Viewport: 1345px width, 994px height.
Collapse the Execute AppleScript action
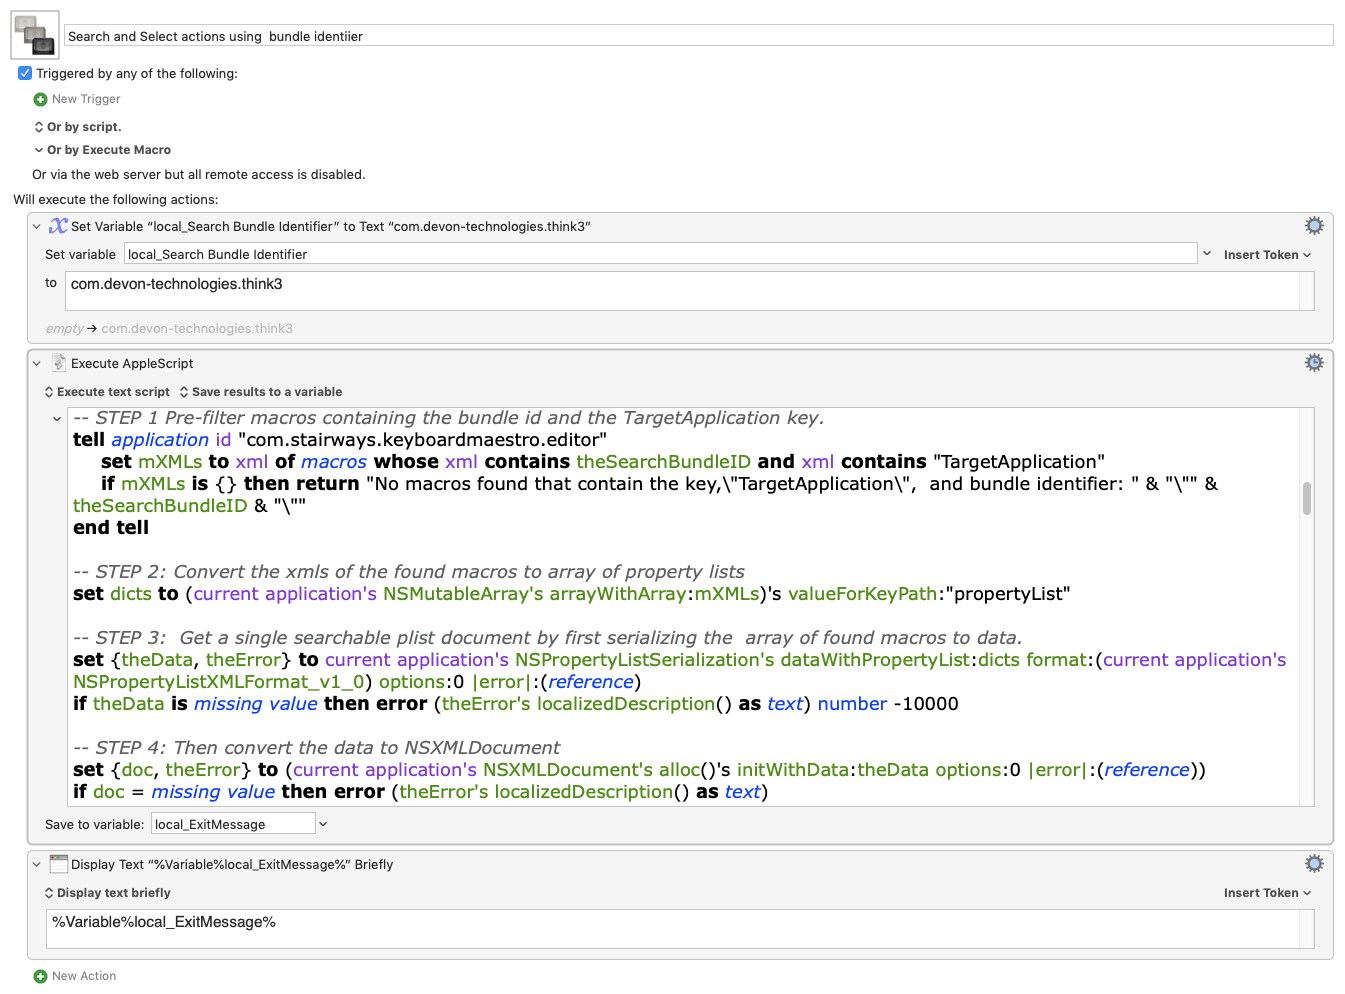tap(37, 364)
